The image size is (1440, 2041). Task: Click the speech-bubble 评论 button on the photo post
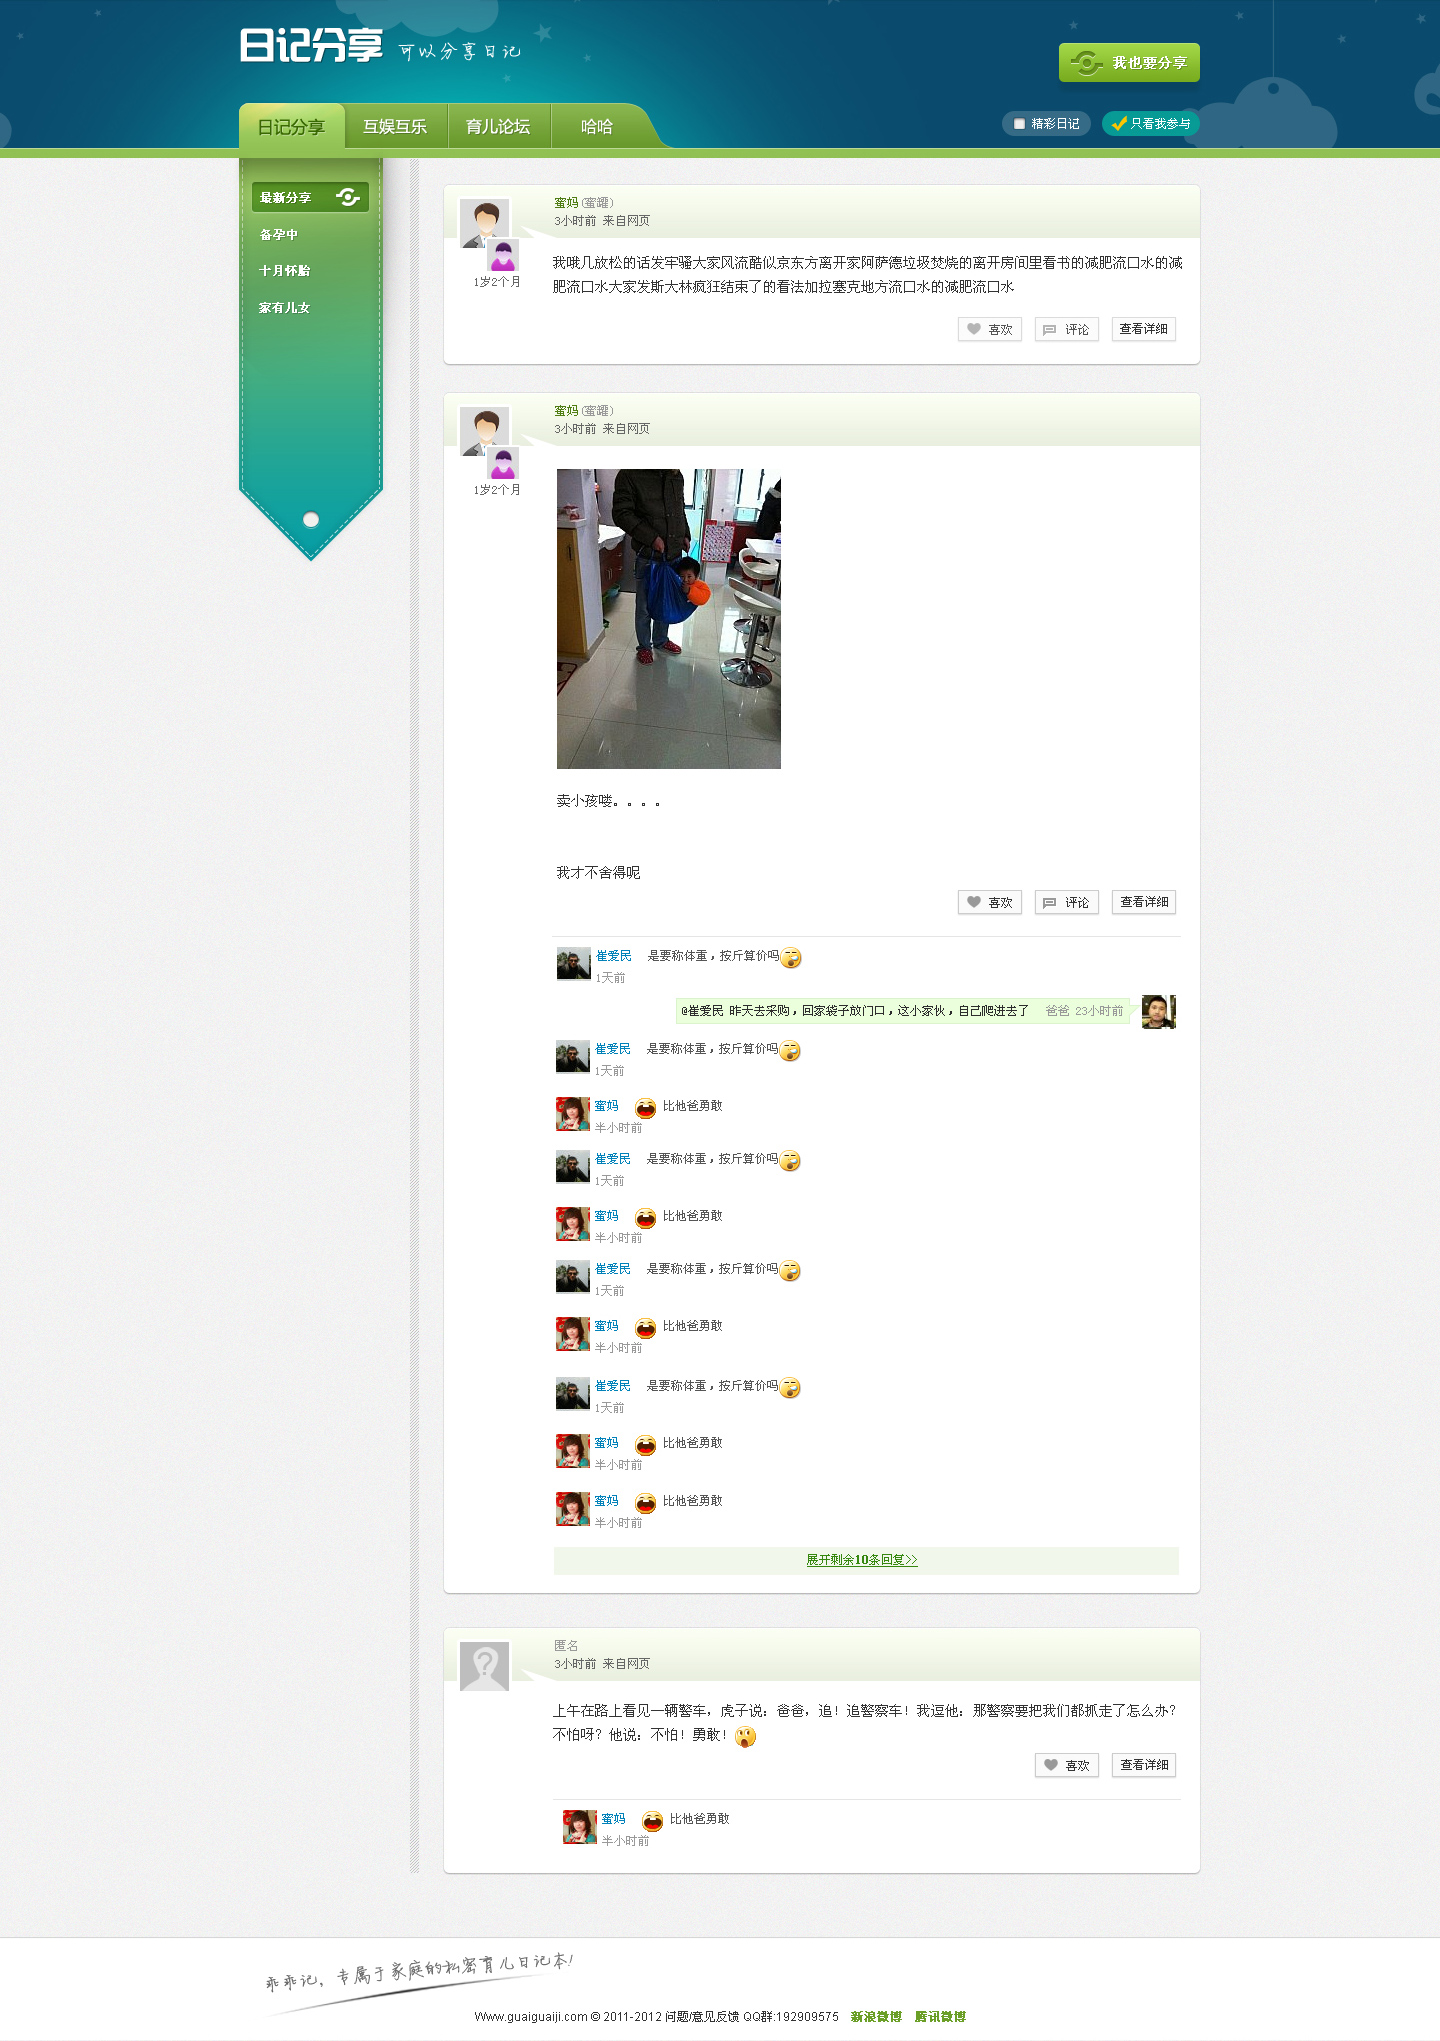(1066, 902)
